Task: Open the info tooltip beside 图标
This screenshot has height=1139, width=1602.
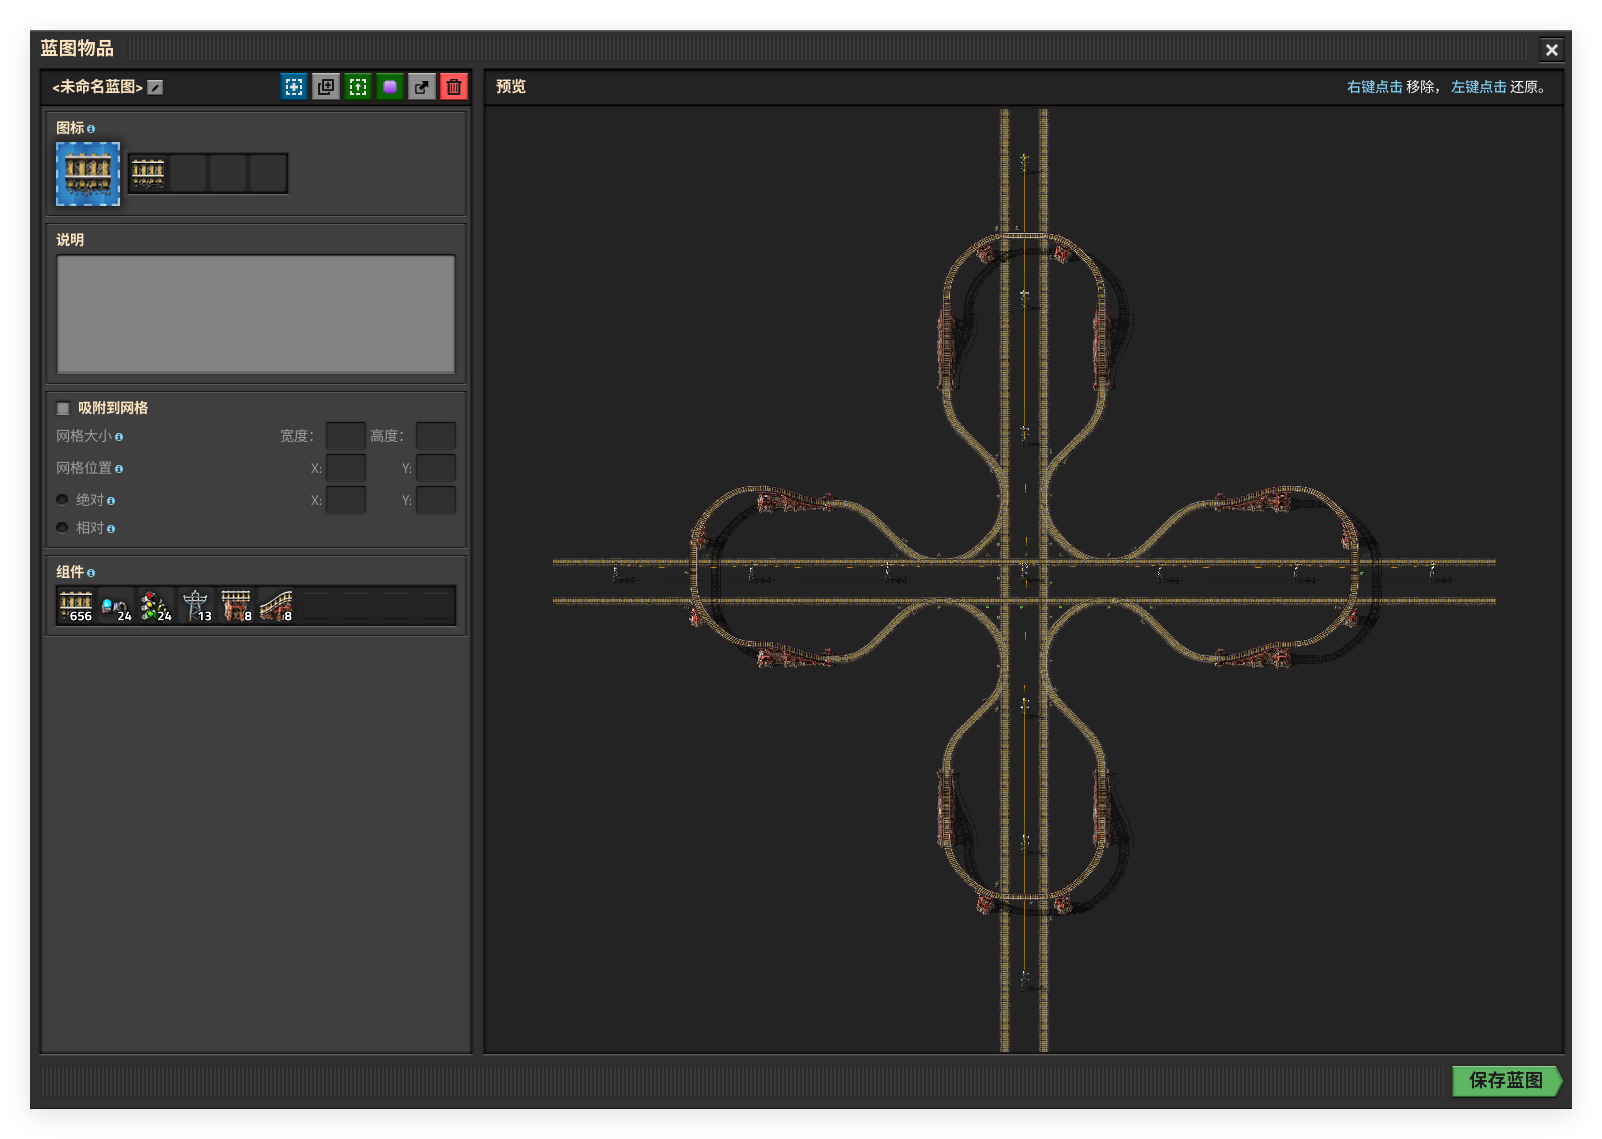Action: tap(91, 129)
